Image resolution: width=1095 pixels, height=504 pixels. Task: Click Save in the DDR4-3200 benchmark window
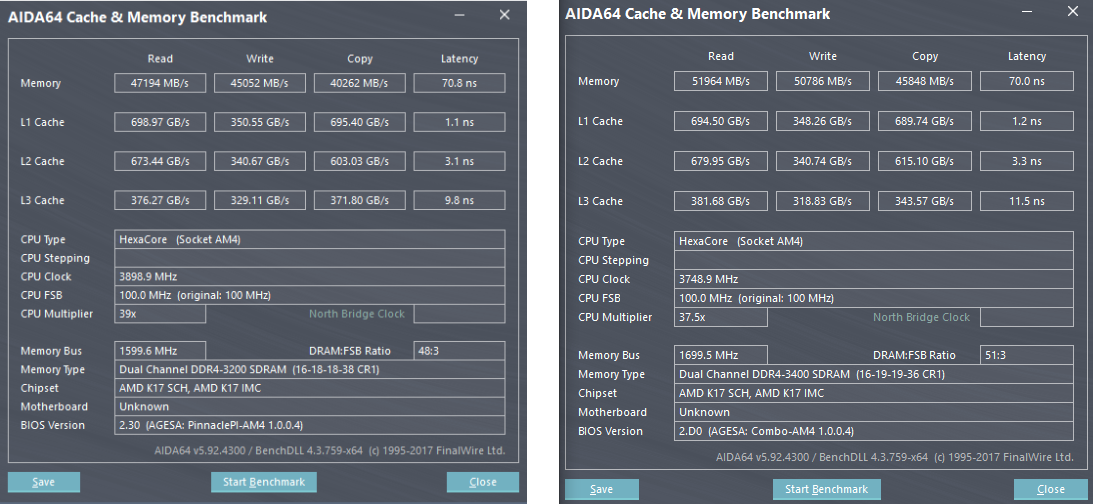click(43, 482)
